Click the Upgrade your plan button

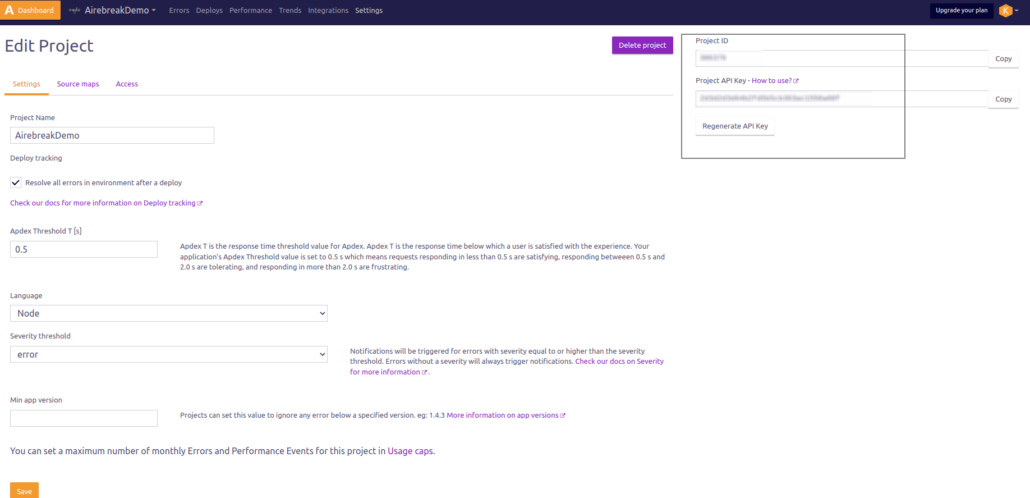point(961,11)
